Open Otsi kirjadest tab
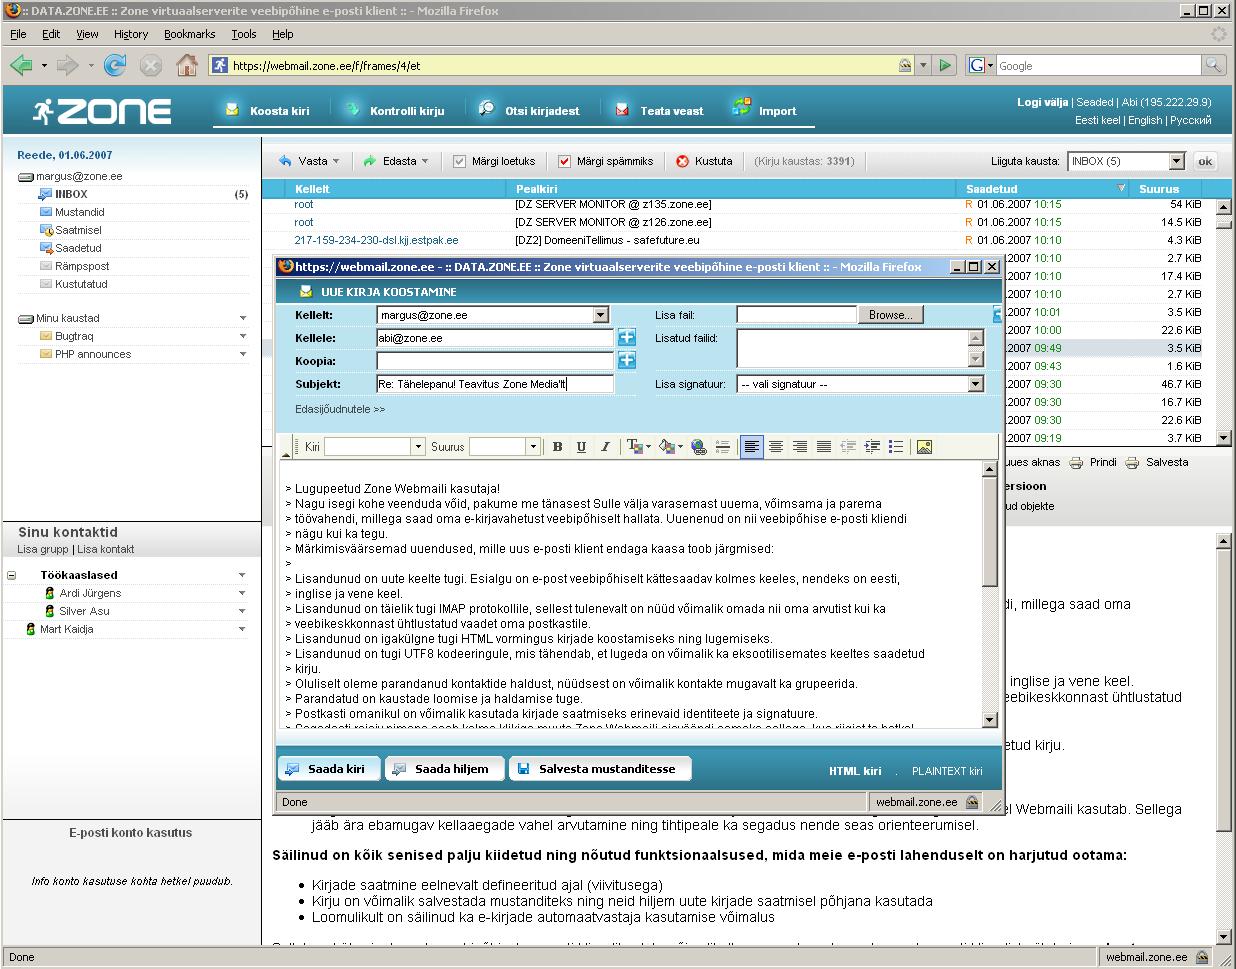Image resolution: width=1236 pixels, height=969 pixels. tap(530, 110)
